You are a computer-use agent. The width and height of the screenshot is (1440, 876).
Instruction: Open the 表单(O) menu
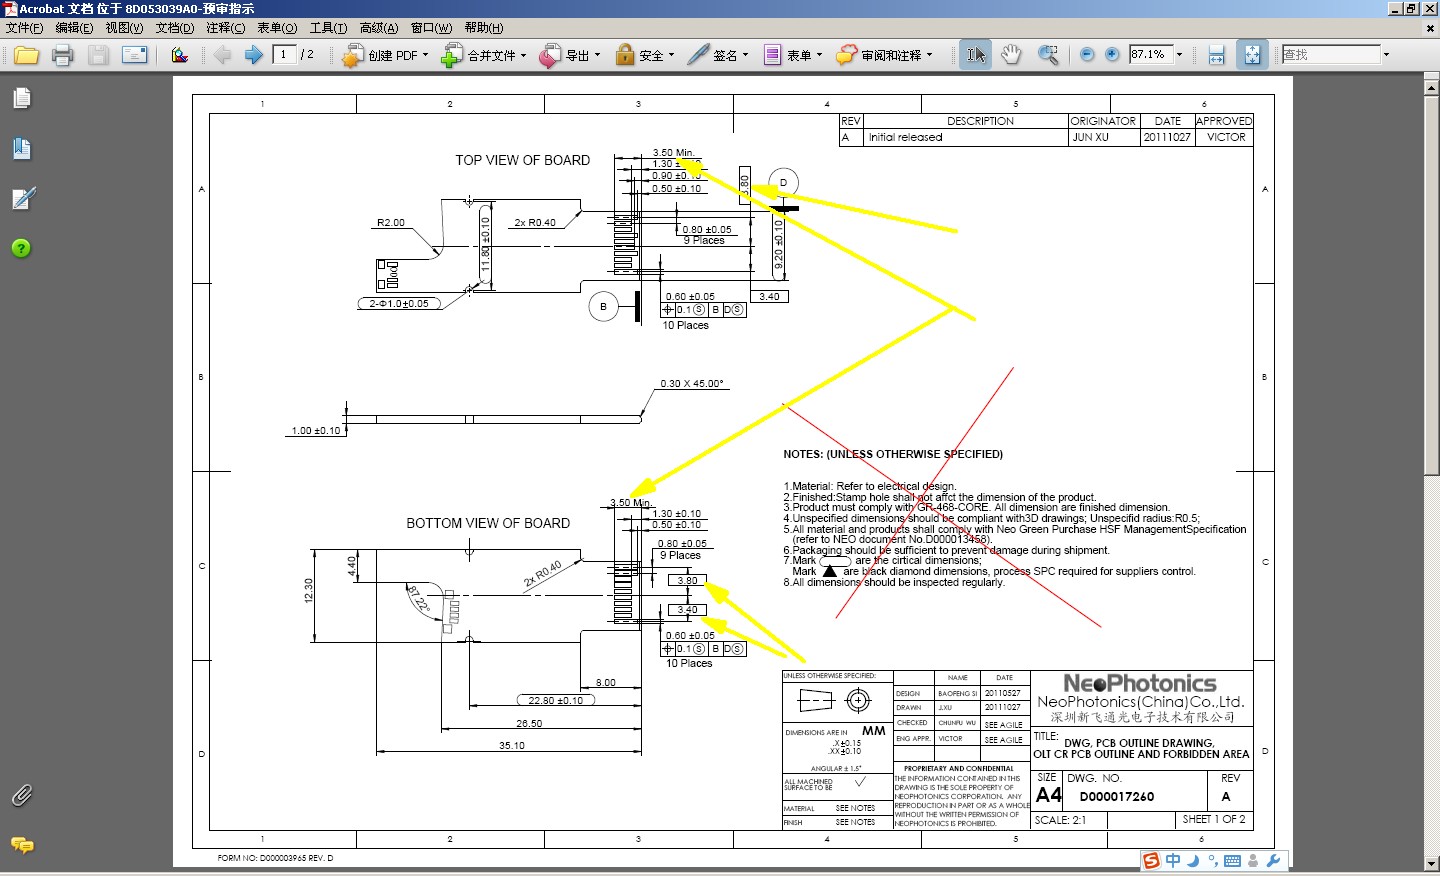click(277, 28)
